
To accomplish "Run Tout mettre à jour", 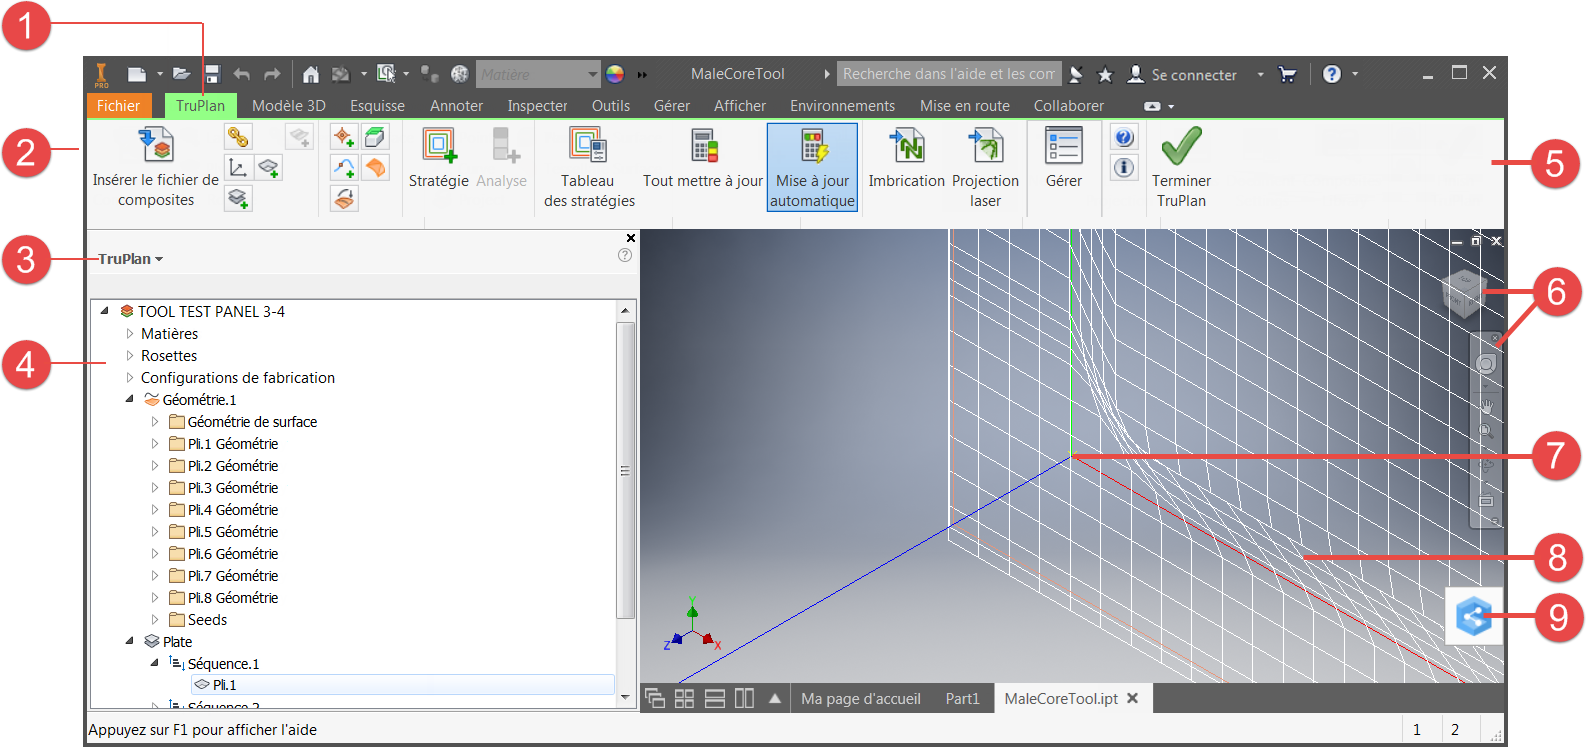I will point(703,158).
